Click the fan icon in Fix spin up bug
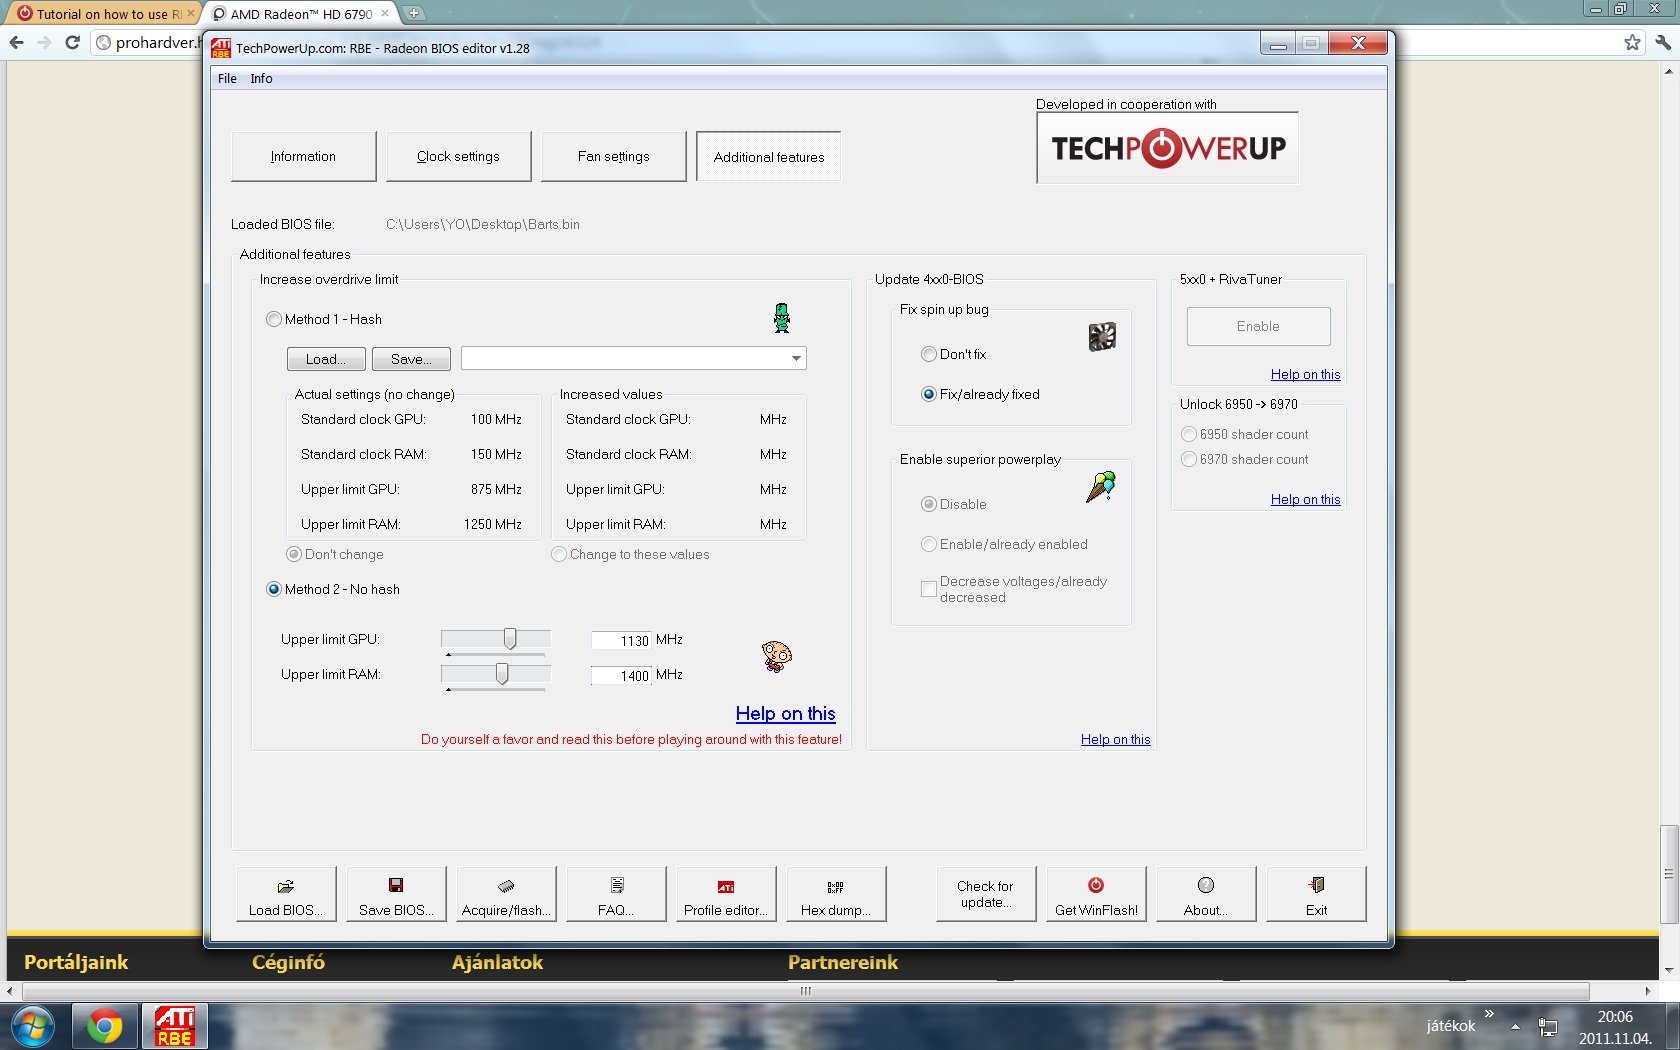Image resolution: width=1680 pixels, height=1050 pixels. coord(1102,337)
